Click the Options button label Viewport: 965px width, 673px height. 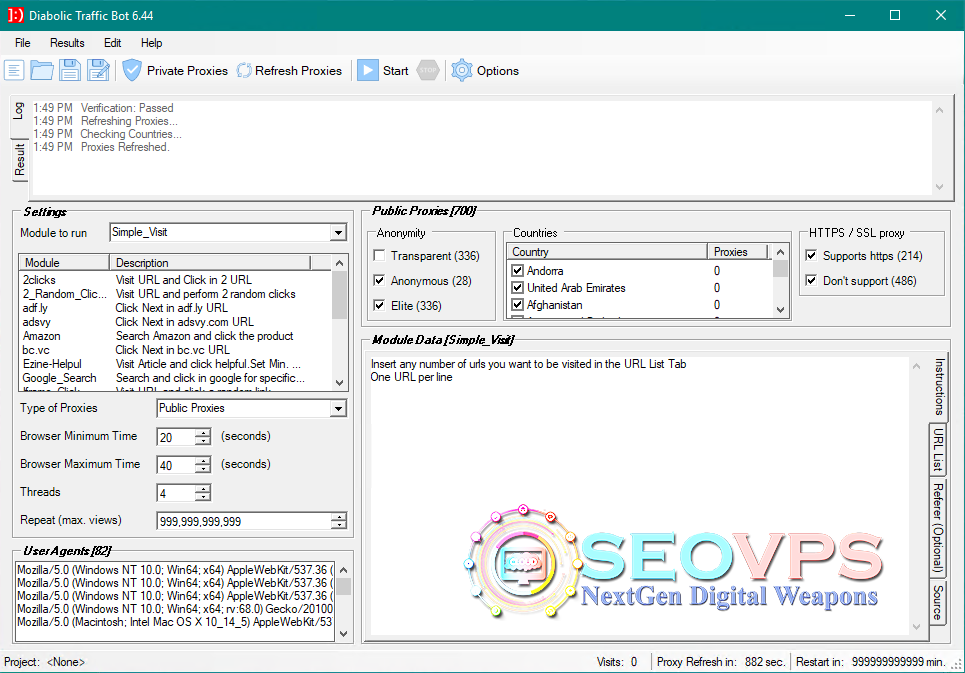pyautogui.click(x=498, y=71)
